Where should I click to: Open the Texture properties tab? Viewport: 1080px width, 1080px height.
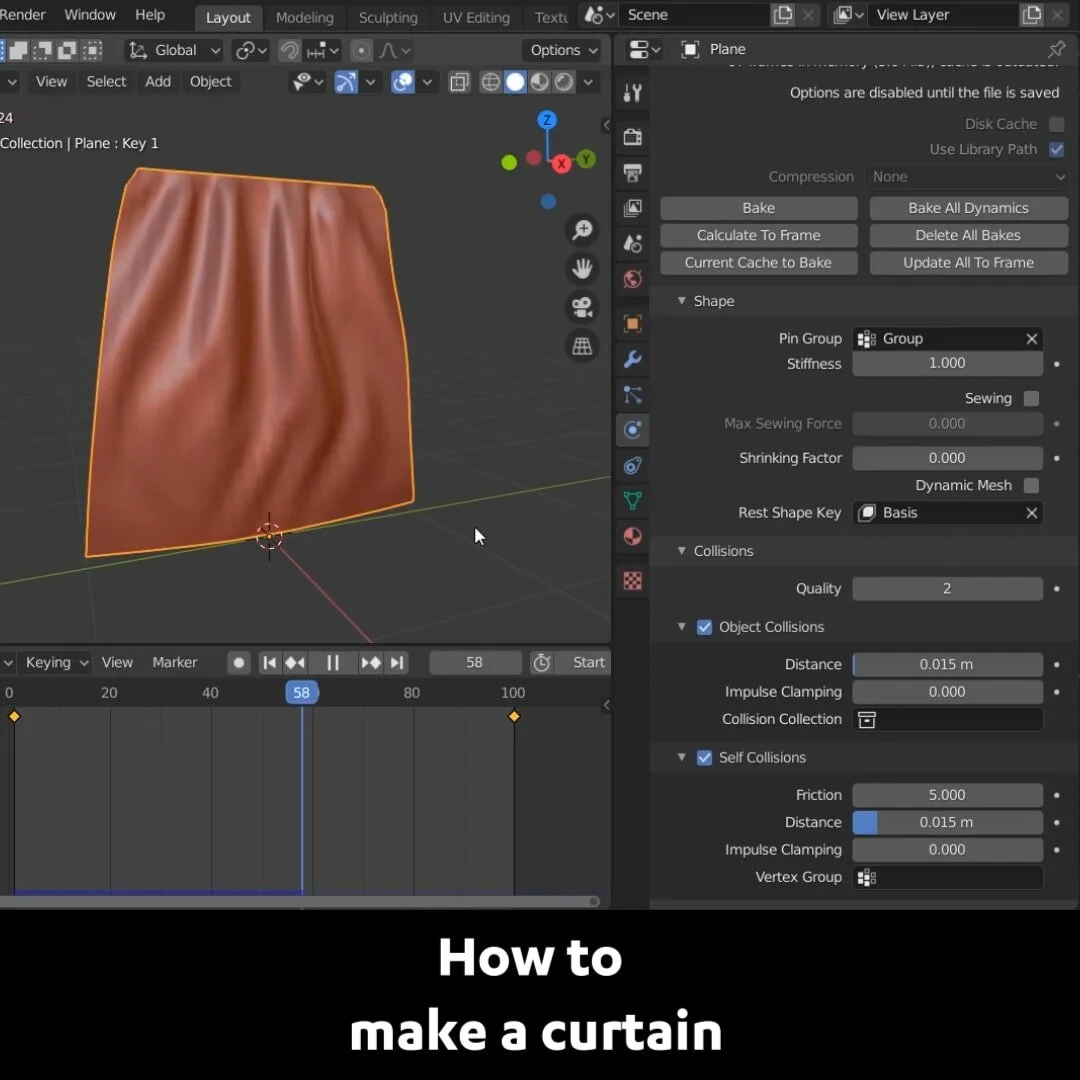[632, 580]
